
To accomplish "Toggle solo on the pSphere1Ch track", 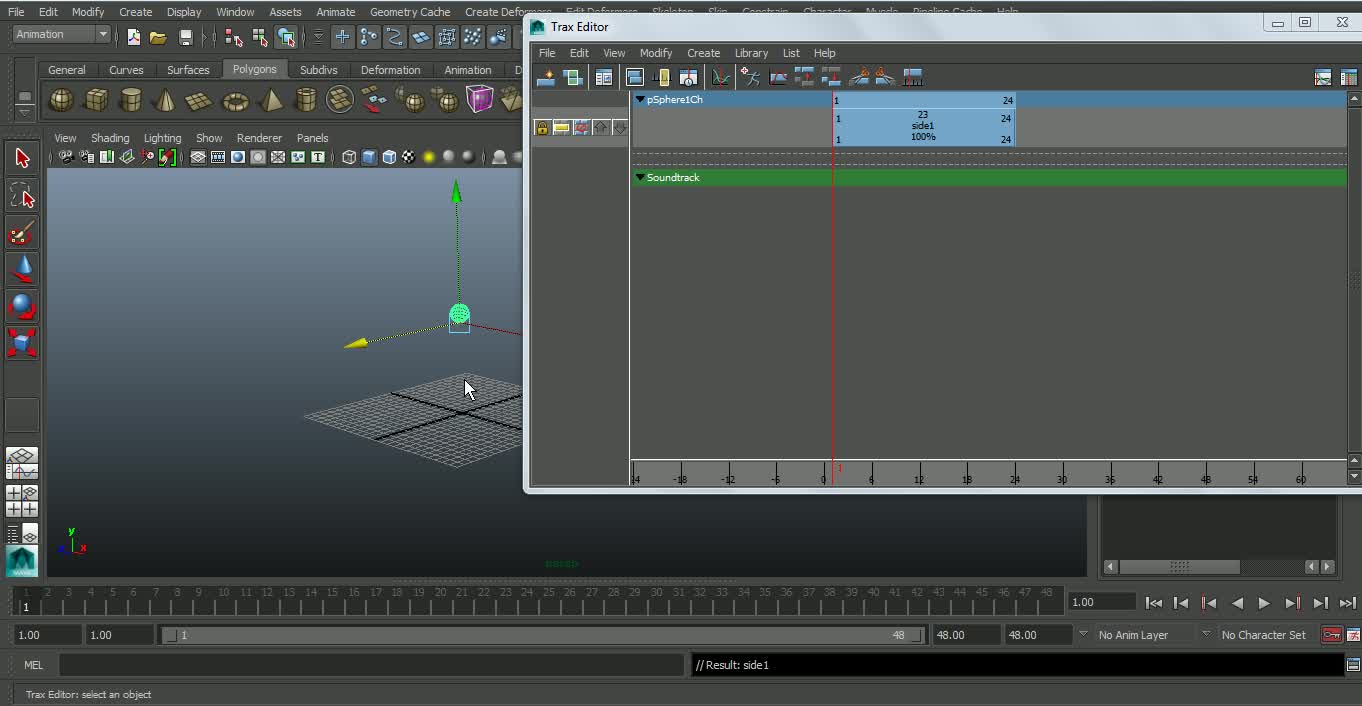I will [561, 128].
